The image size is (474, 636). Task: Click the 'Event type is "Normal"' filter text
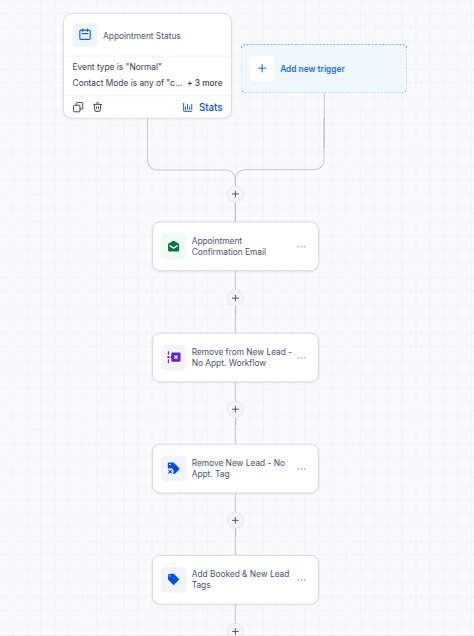(x=117, y=67)
